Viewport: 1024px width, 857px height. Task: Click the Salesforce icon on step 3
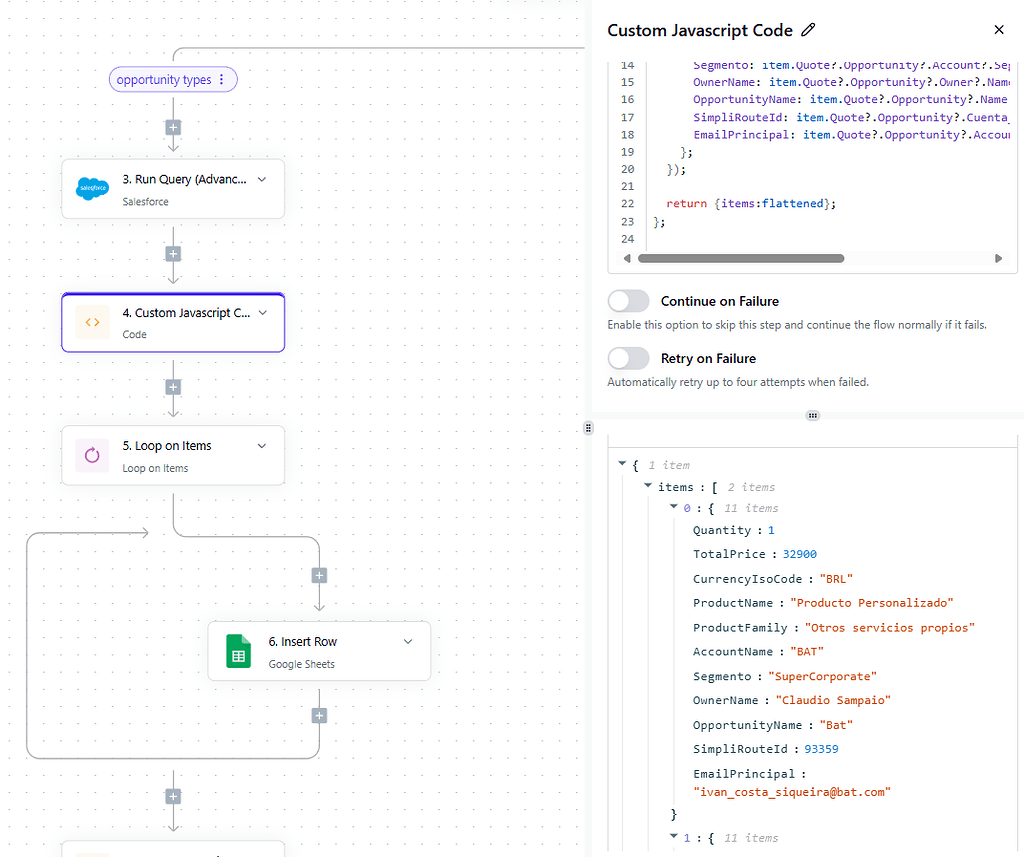(92, 188)
